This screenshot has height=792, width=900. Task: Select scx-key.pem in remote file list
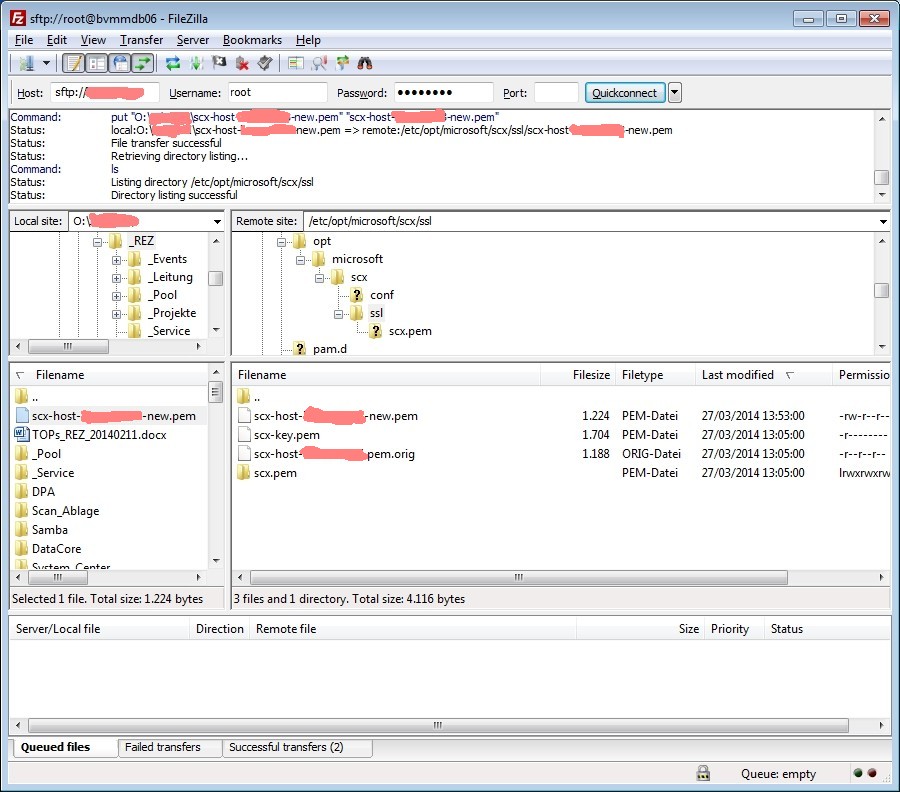point(286,435)
